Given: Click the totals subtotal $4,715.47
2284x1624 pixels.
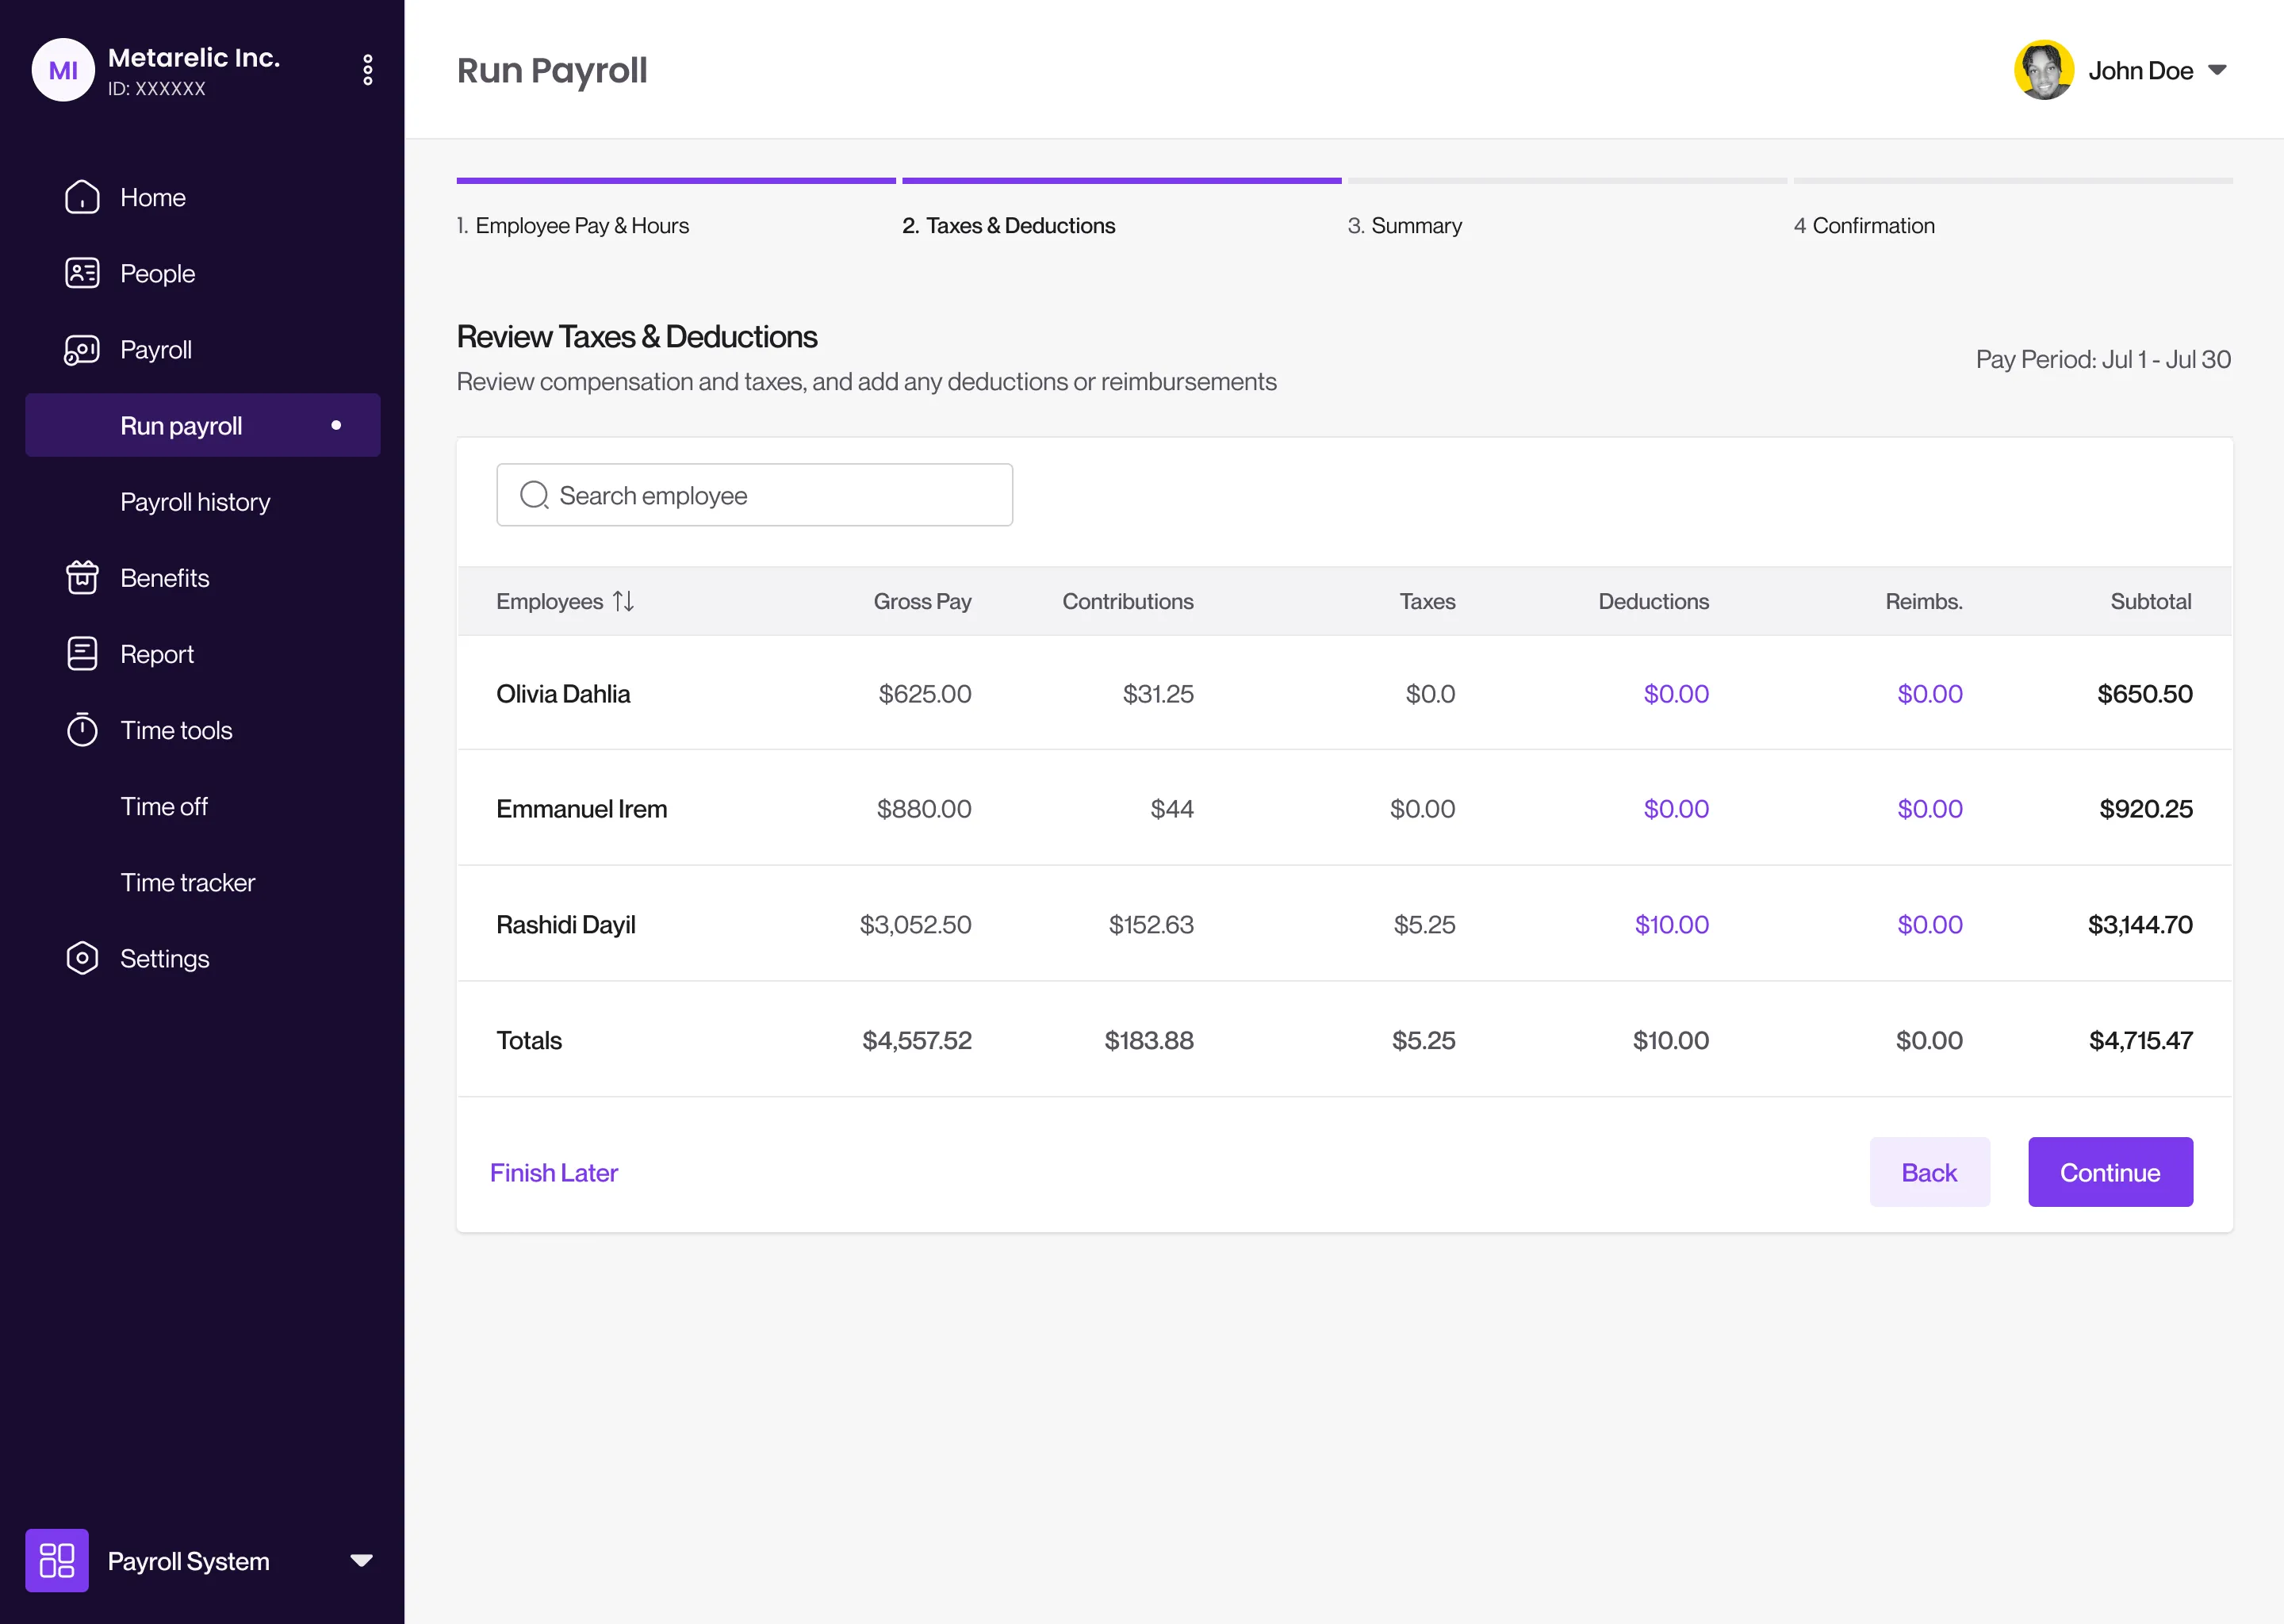Looking at the screenshot, I should pyautogui.click(x=2141, y=1040).
